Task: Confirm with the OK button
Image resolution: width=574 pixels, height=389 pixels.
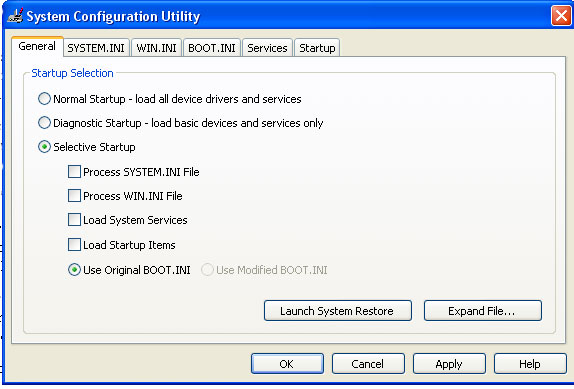Action: click(x=287, y=364)
